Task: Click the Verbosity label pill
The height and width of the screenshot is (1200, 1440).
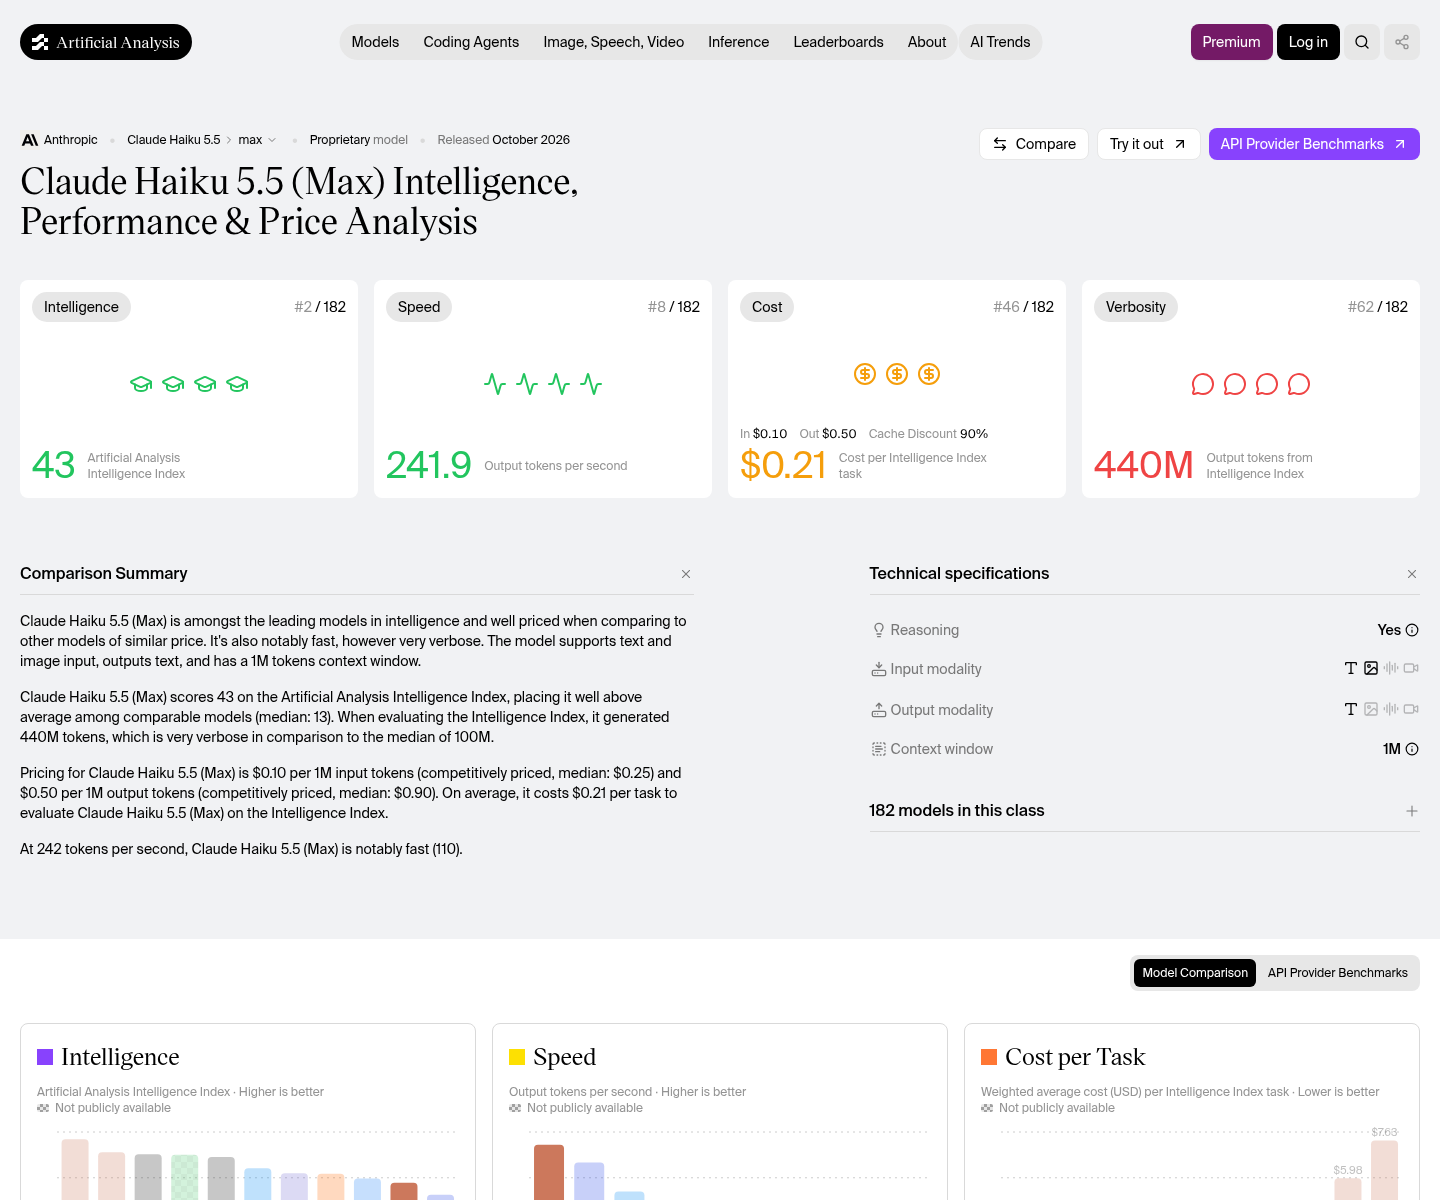Action: pos(1136,307)
